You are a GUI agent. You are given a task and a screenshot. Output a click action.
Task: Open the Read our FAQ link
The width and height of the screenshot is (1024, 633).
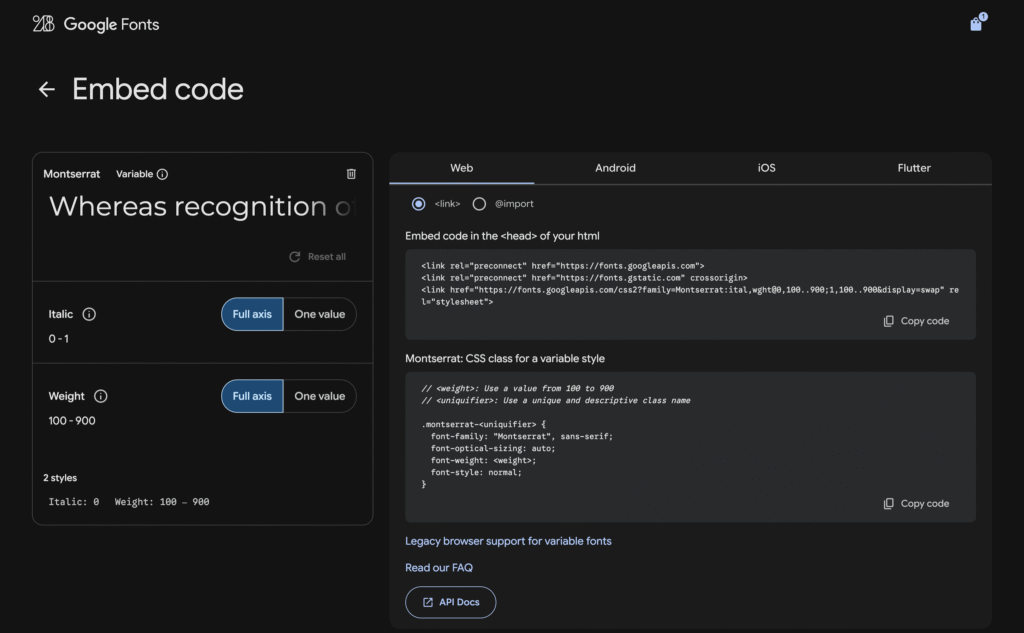click(x=439, y=568)
